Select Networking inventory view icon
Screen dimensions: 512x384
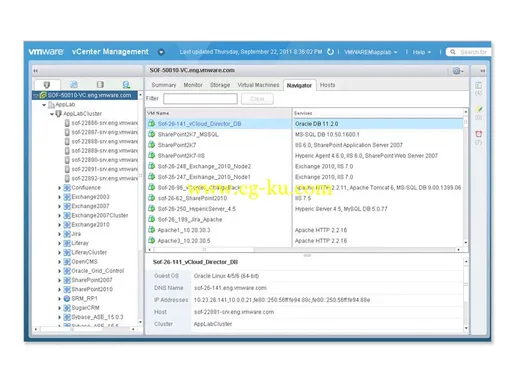pos(126,85)
